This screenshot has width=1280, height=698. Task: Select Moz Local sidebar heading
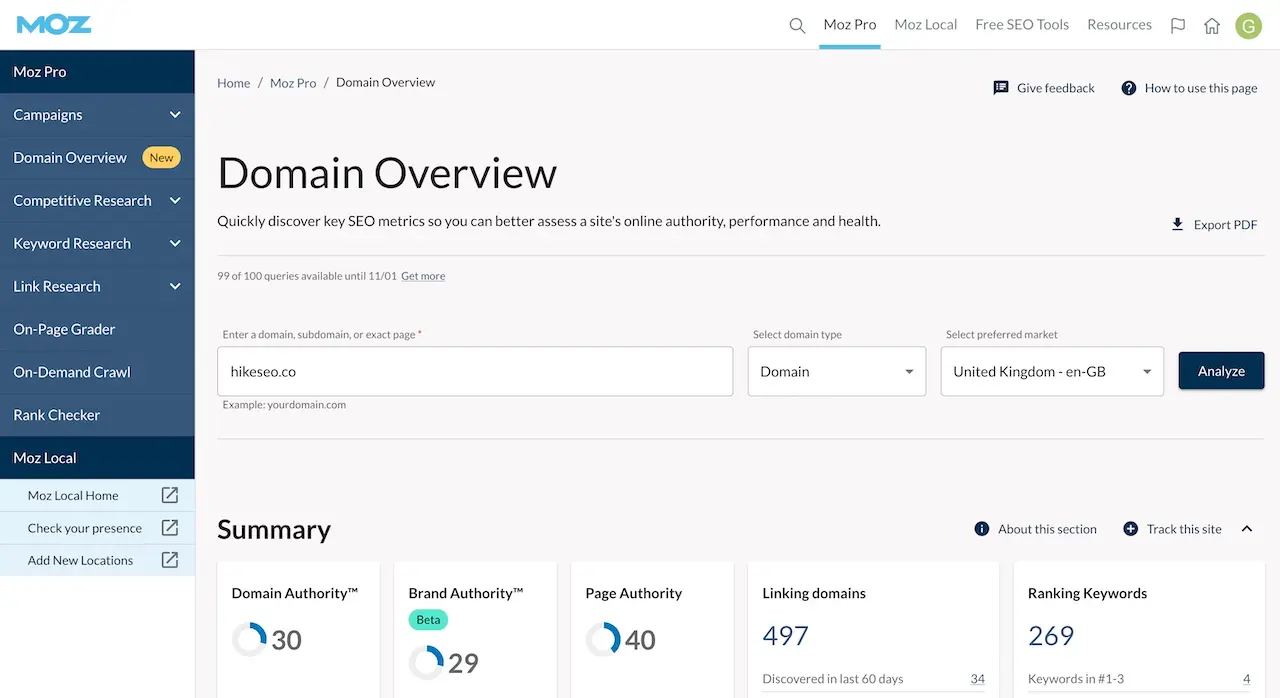(97, 458)
